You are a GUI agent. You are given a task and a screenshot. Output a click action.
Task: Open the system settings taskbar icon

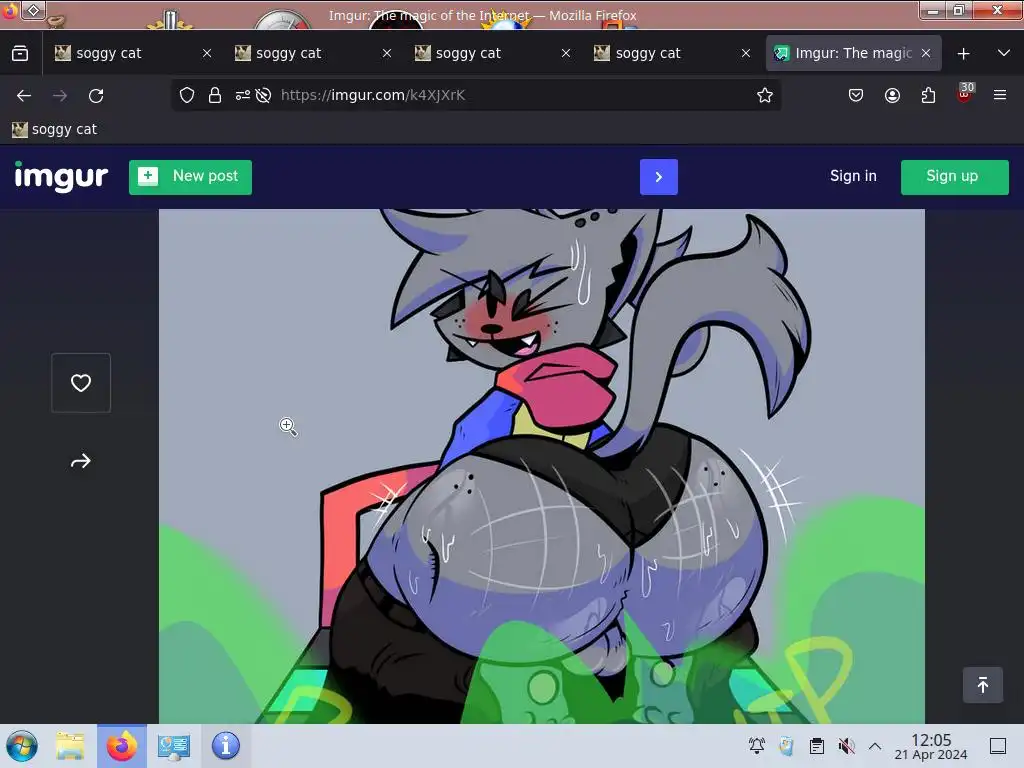174,746
